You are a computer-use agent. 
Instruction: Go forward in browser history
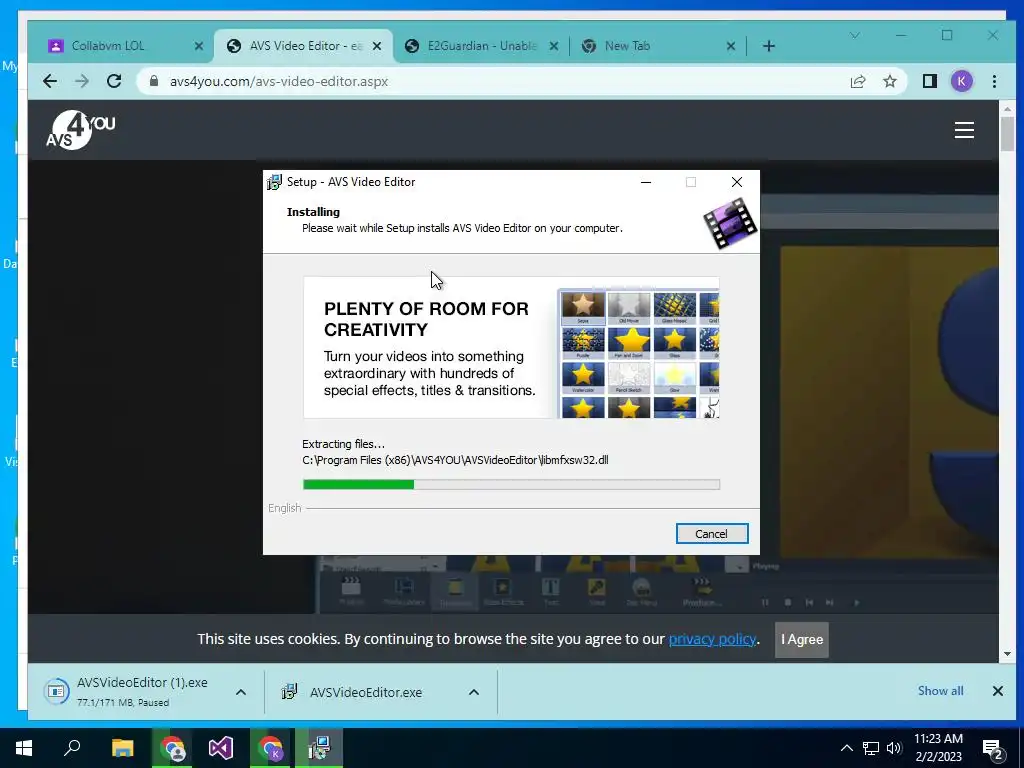point(82,81)
